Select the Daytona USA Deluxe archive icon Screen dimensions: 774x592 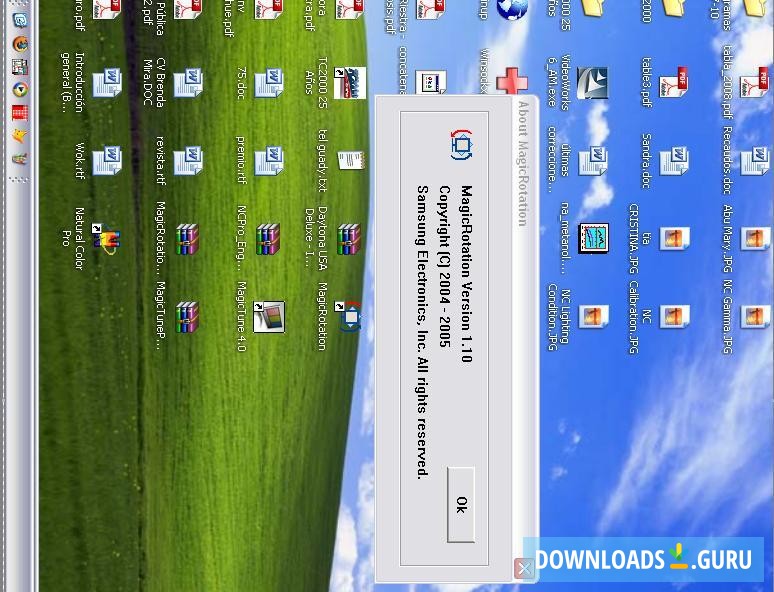click(x=349, y=239)
